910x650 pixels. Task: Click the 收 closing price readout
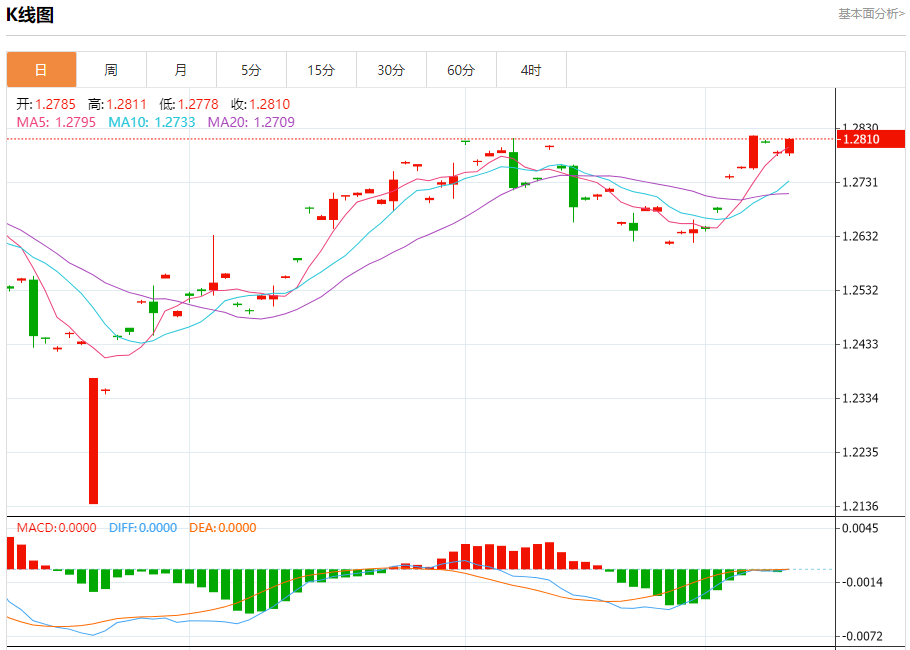[261, 104]
